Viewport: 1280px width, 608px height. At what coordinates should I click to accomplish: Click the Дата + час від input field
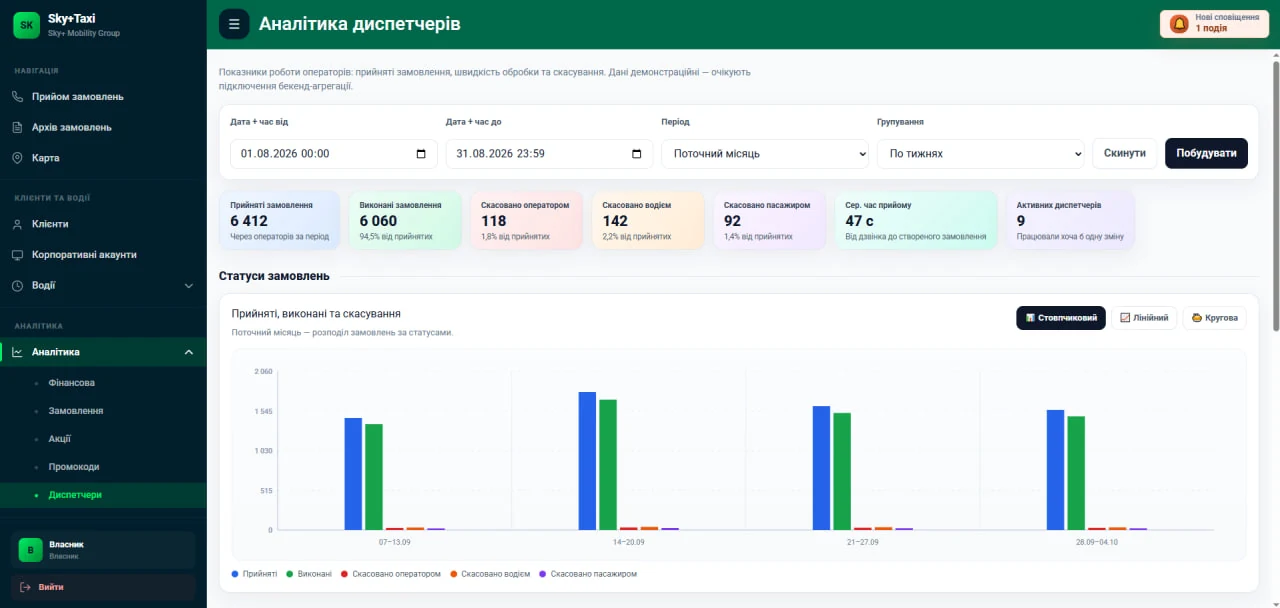(x=334, y=154)
